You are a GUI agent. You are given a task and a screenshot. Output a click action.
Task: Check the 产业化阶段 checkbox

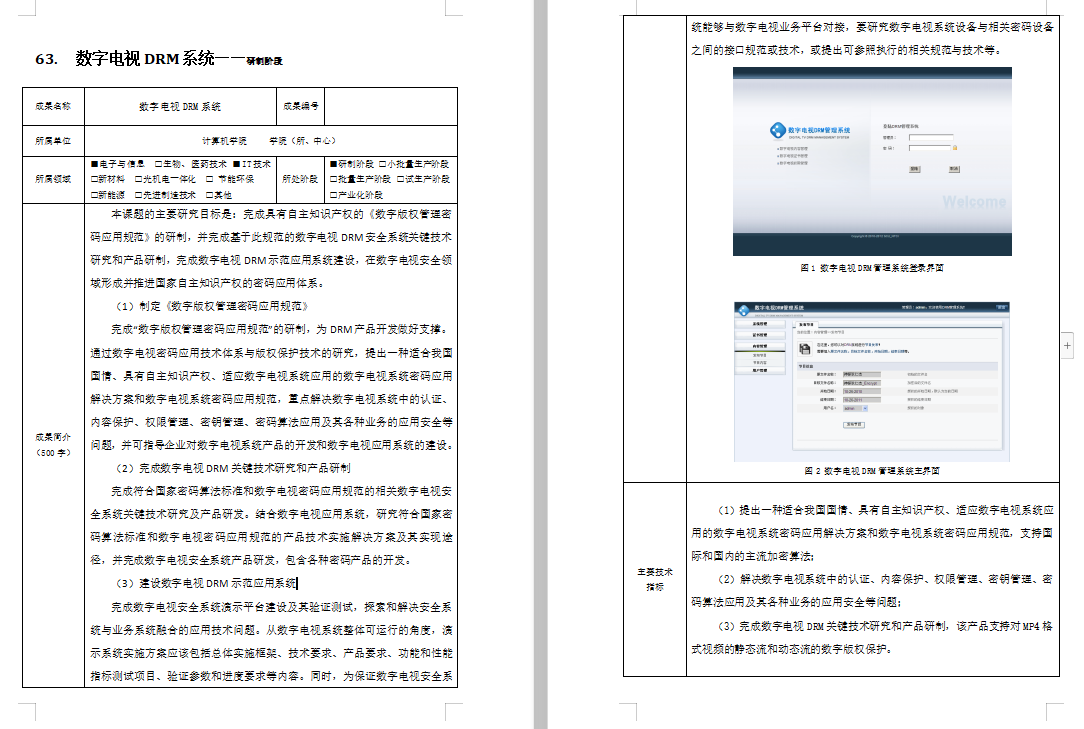333,195
